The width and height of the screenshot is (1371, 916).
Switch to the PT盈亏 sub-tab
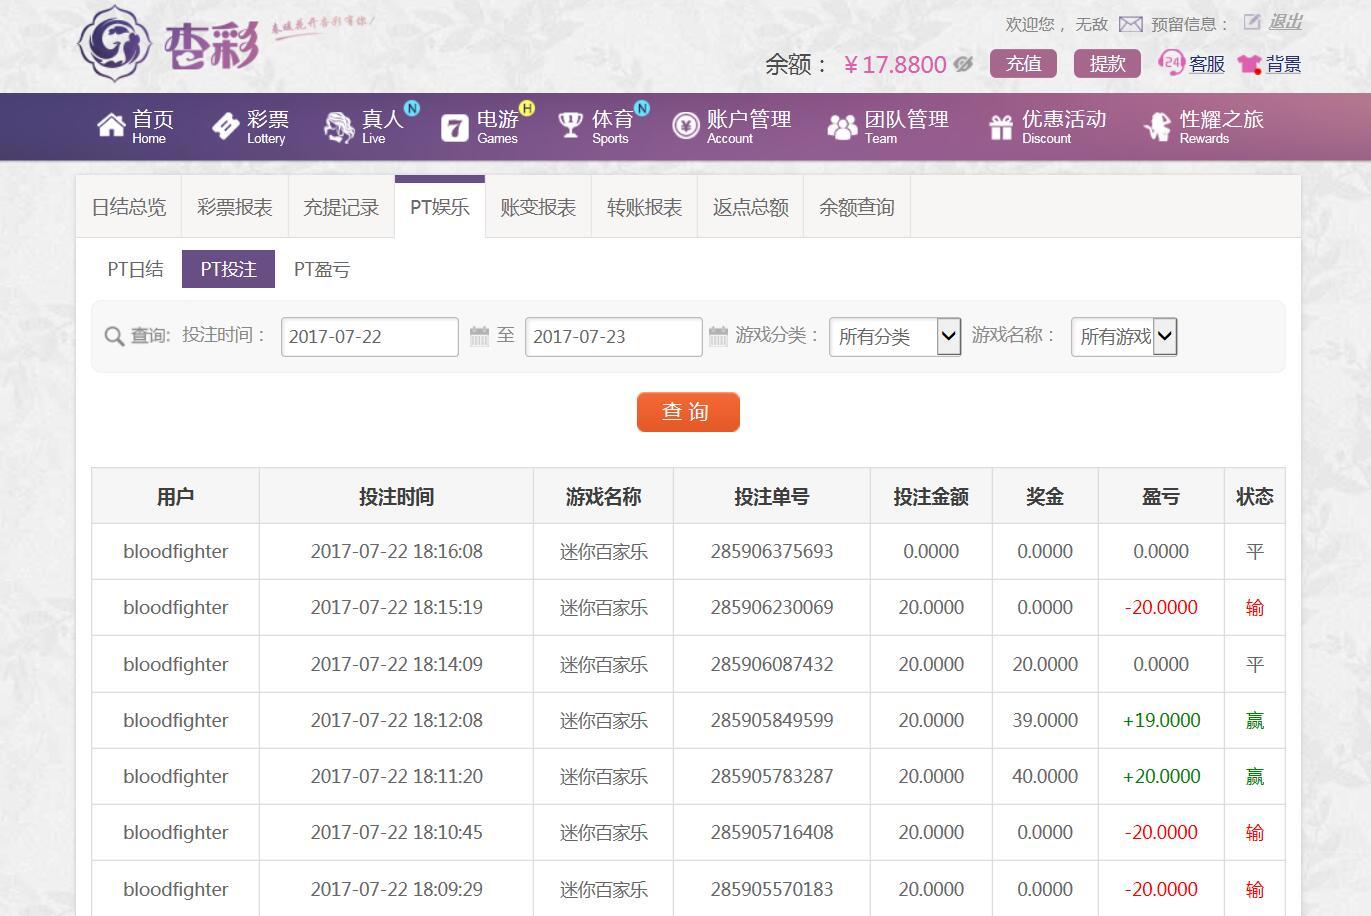(x=321, y=269)
